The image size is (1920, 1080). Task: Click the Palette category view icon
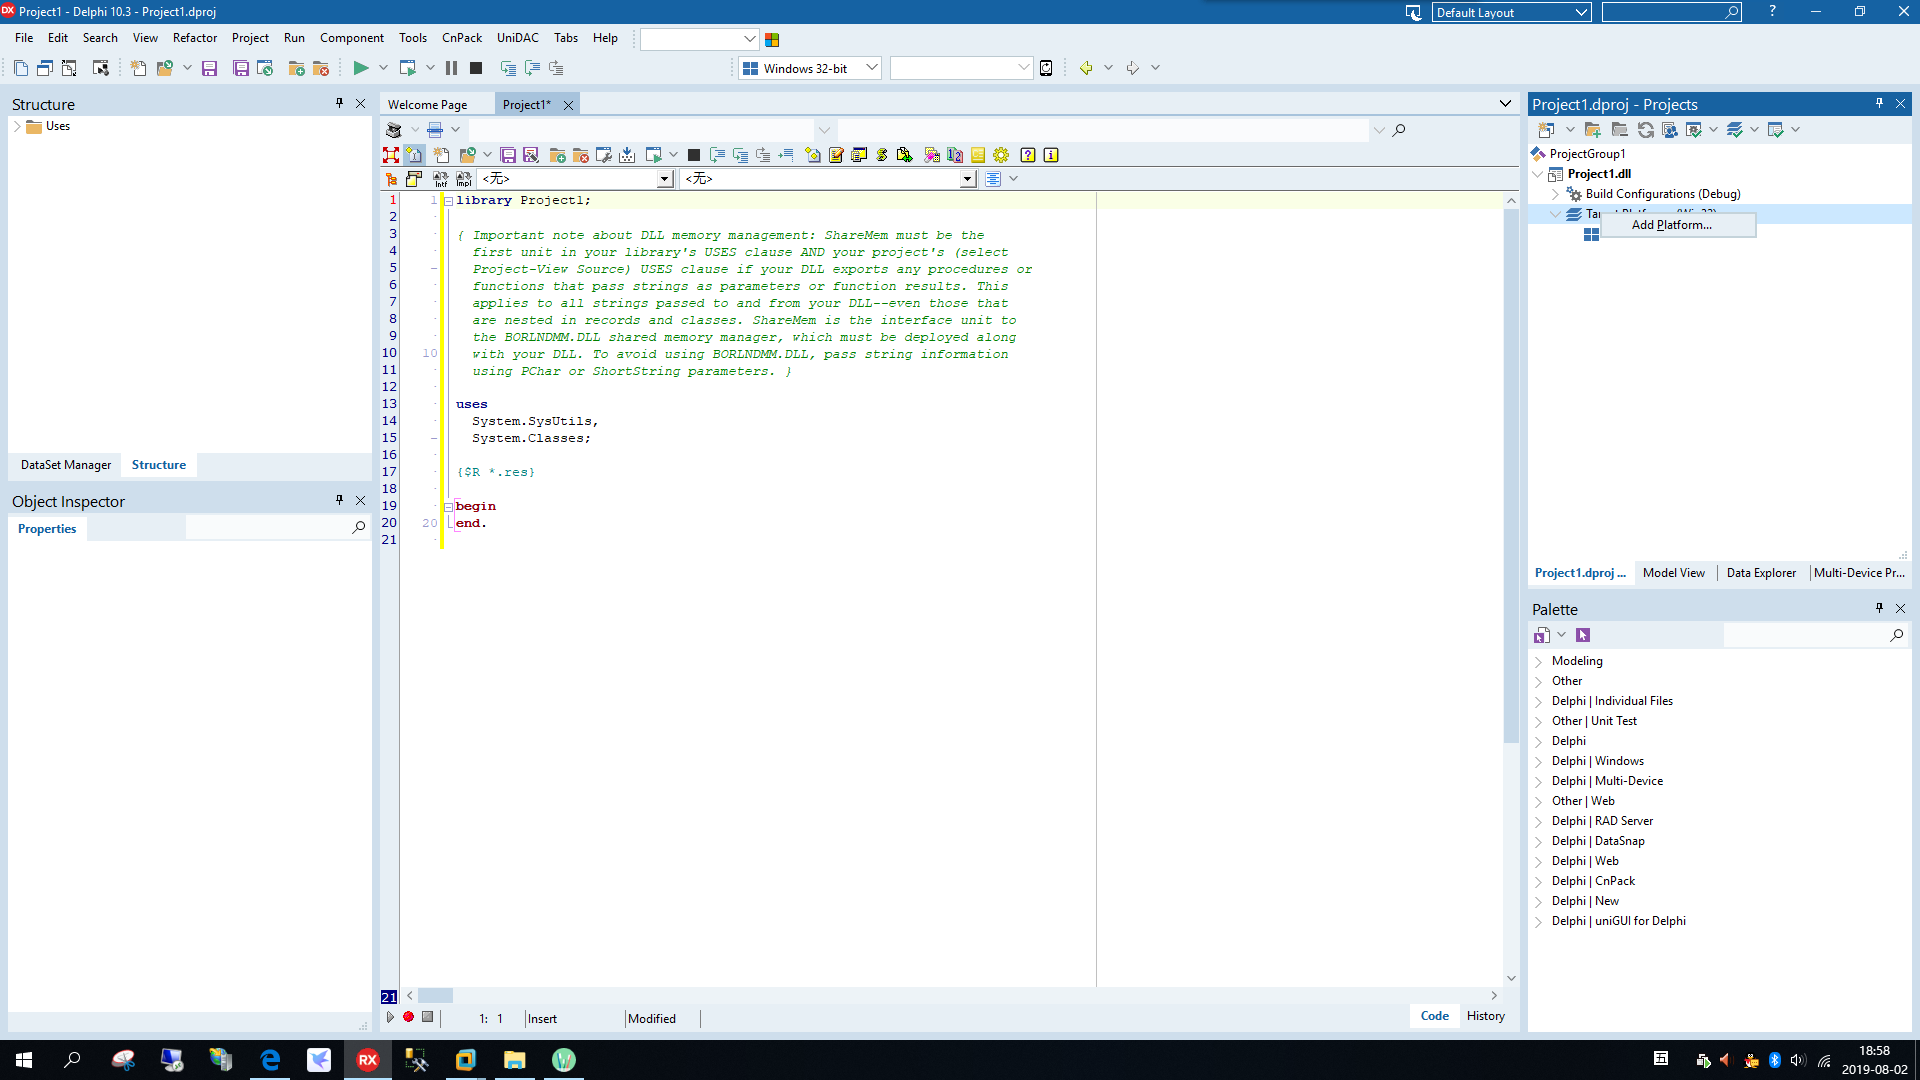[x=1542, y=635]
